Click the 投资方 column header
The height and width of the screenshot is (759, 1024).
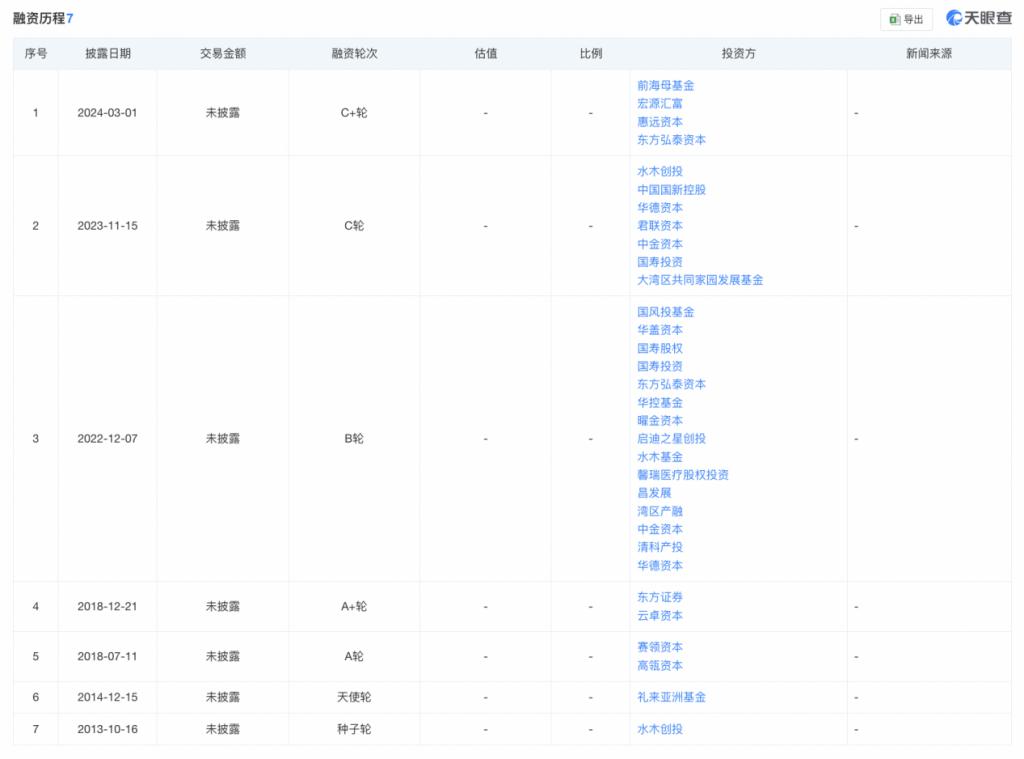[738, 54]
